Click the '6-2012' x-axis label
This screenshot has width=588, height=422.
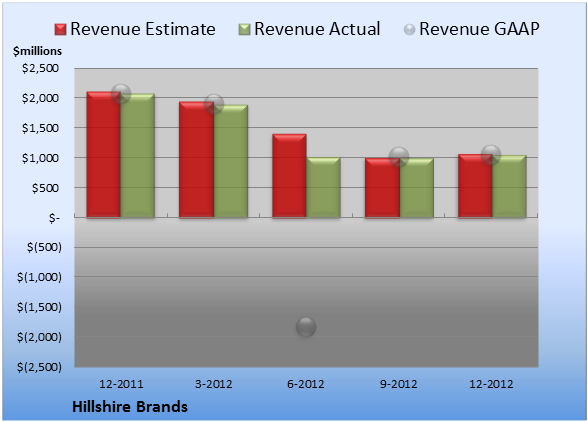[x=306, y=384]
